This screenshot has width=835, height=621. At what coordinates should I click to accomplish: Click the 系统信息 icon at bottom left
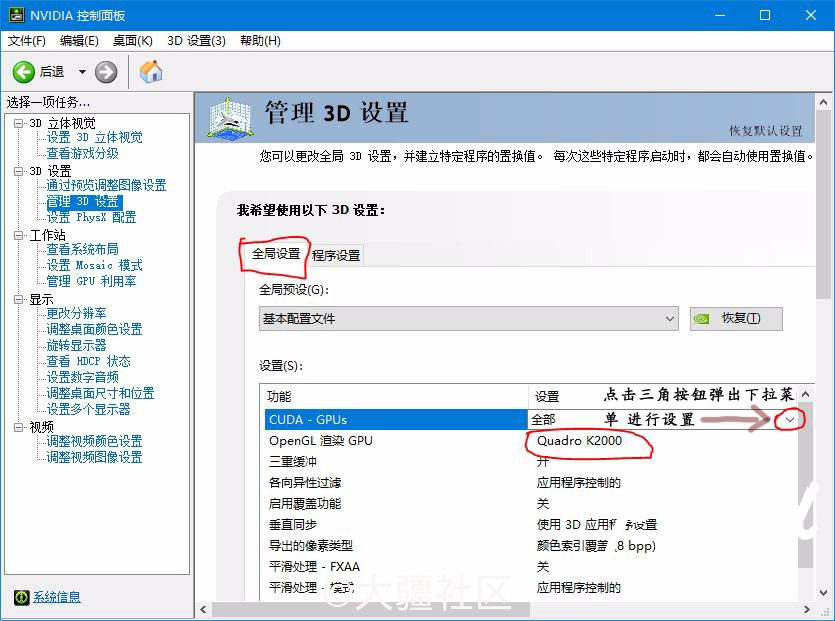tap(21, 597)
